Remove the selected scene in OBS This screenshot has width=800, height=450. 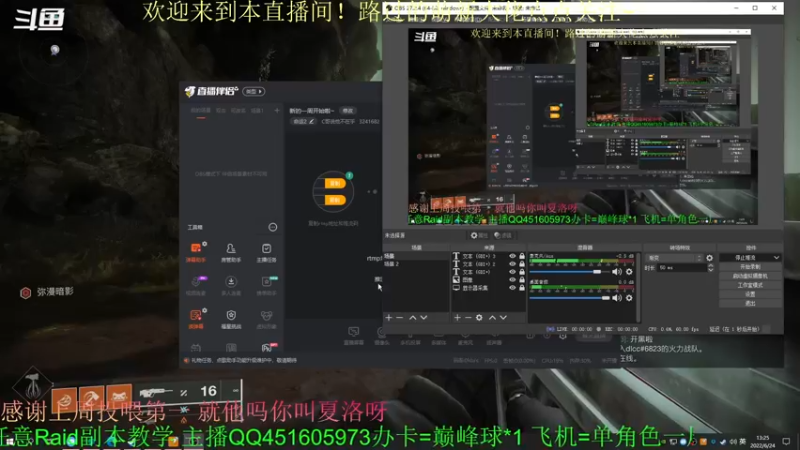pyautogui.click(x=399, y=317)
